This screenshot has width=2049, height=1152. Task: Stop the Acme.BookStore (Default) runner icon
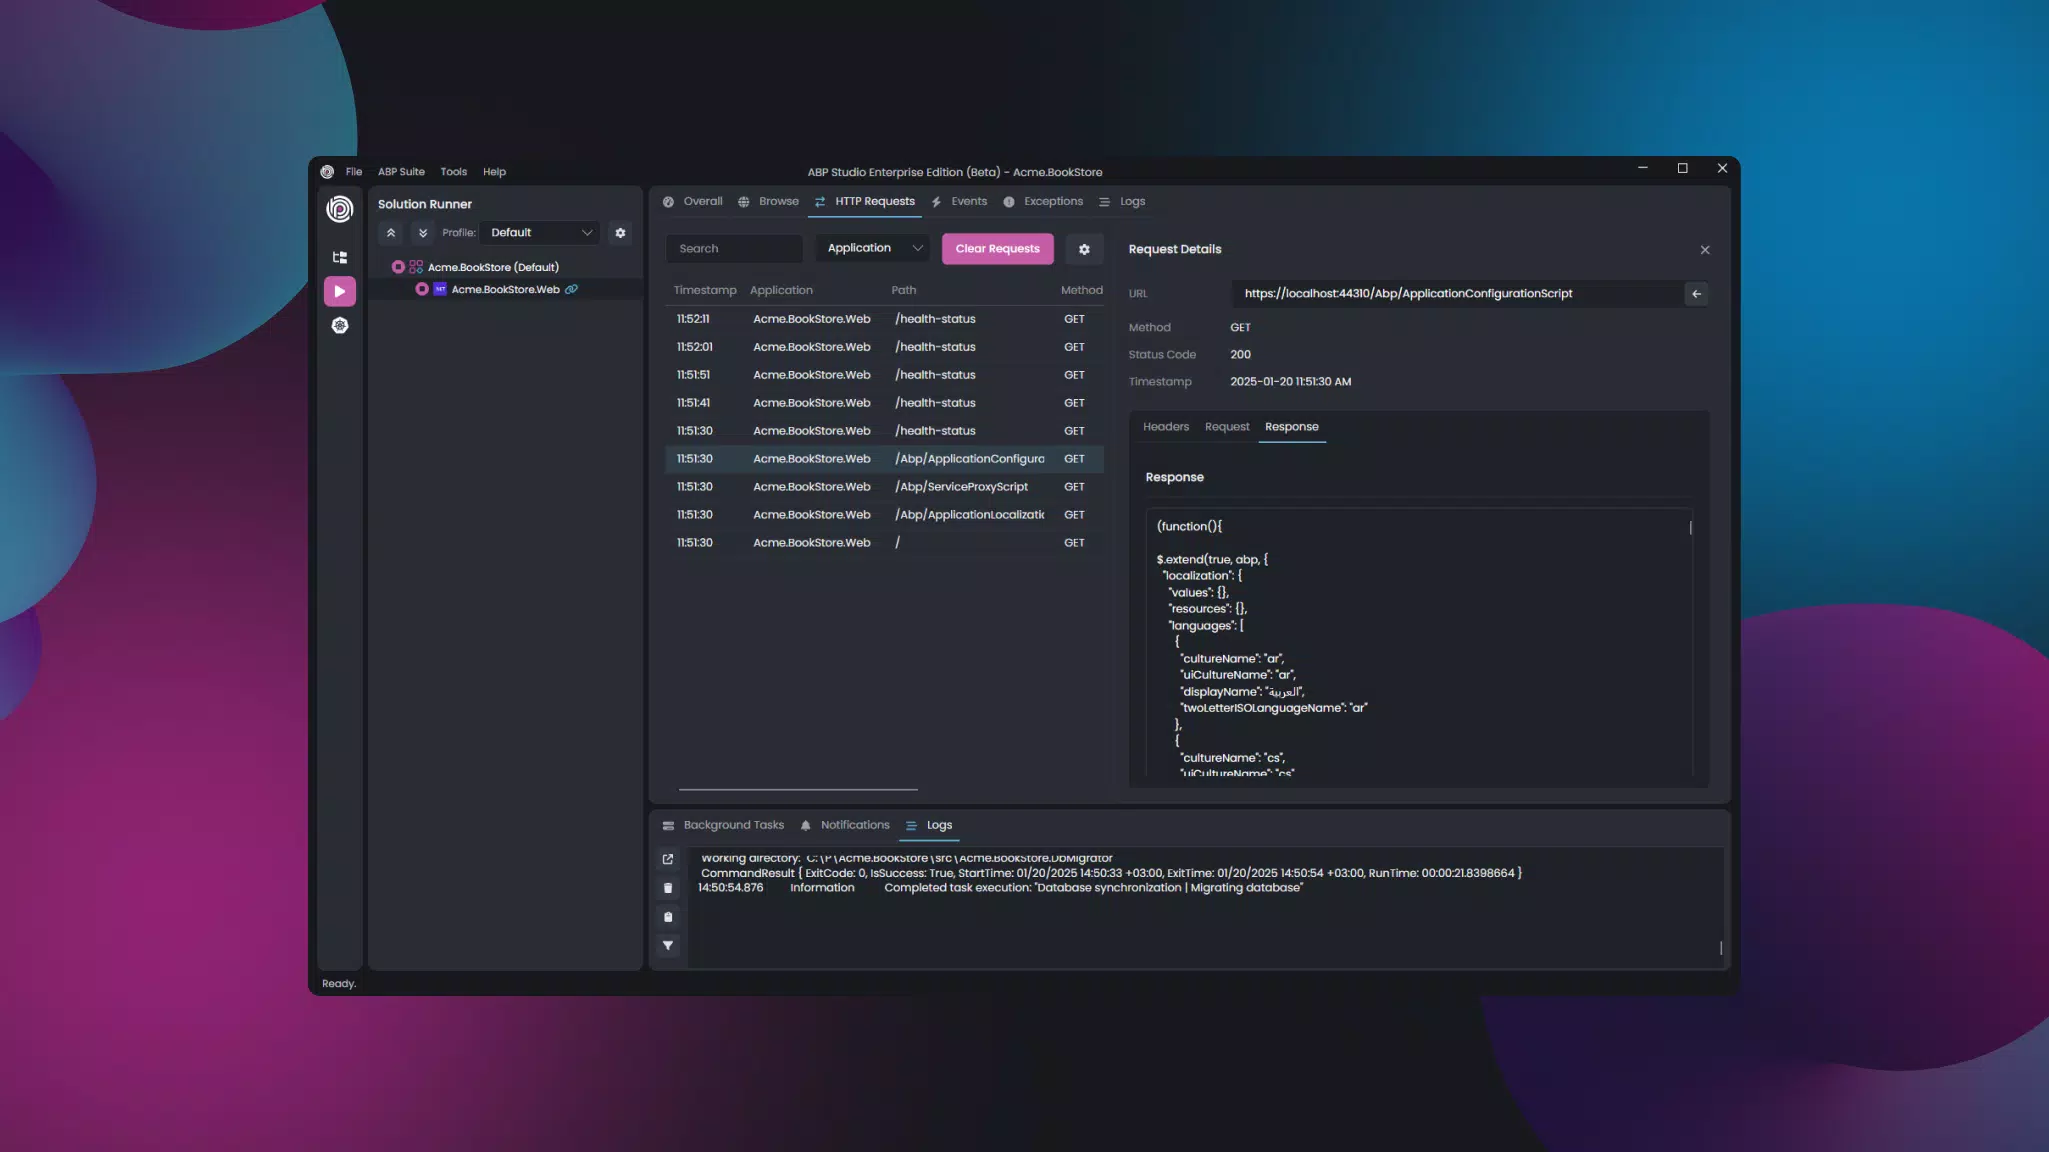(x=398, y=267)
